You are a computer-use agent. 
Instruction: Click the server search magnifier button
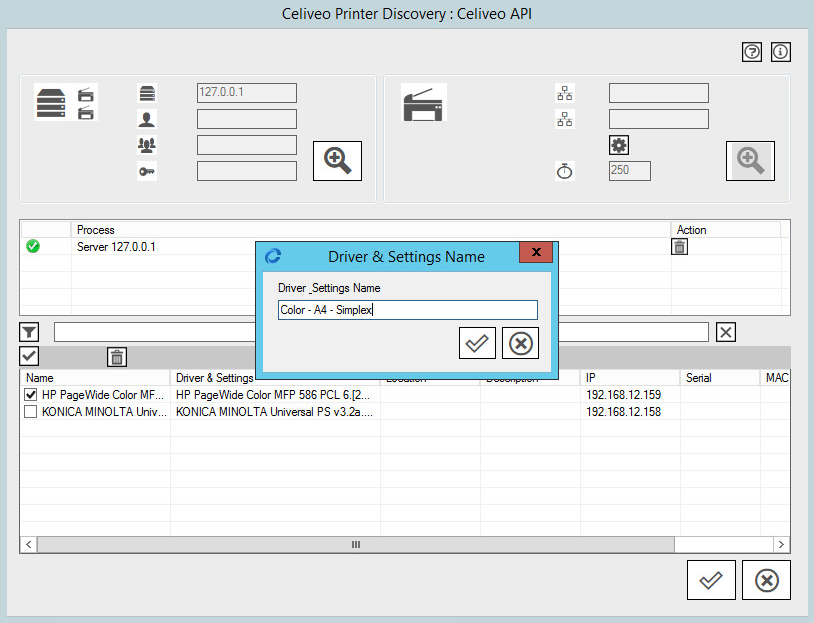point(337,161)
